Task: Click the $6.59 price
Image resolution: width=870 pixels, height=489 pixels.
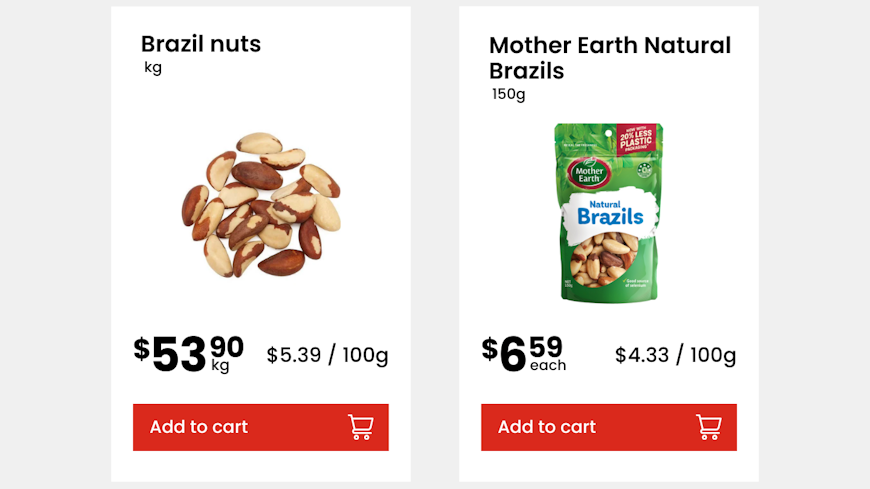Action: 524,353
